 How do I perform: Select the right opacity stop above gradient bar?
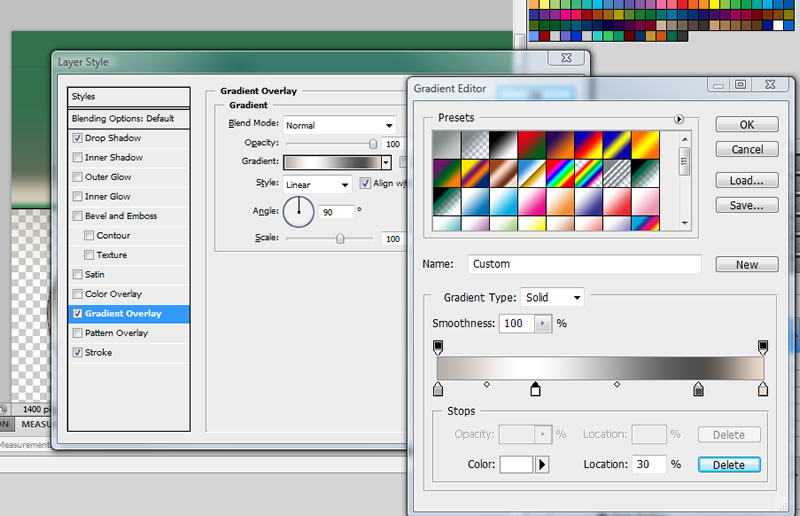763,347
